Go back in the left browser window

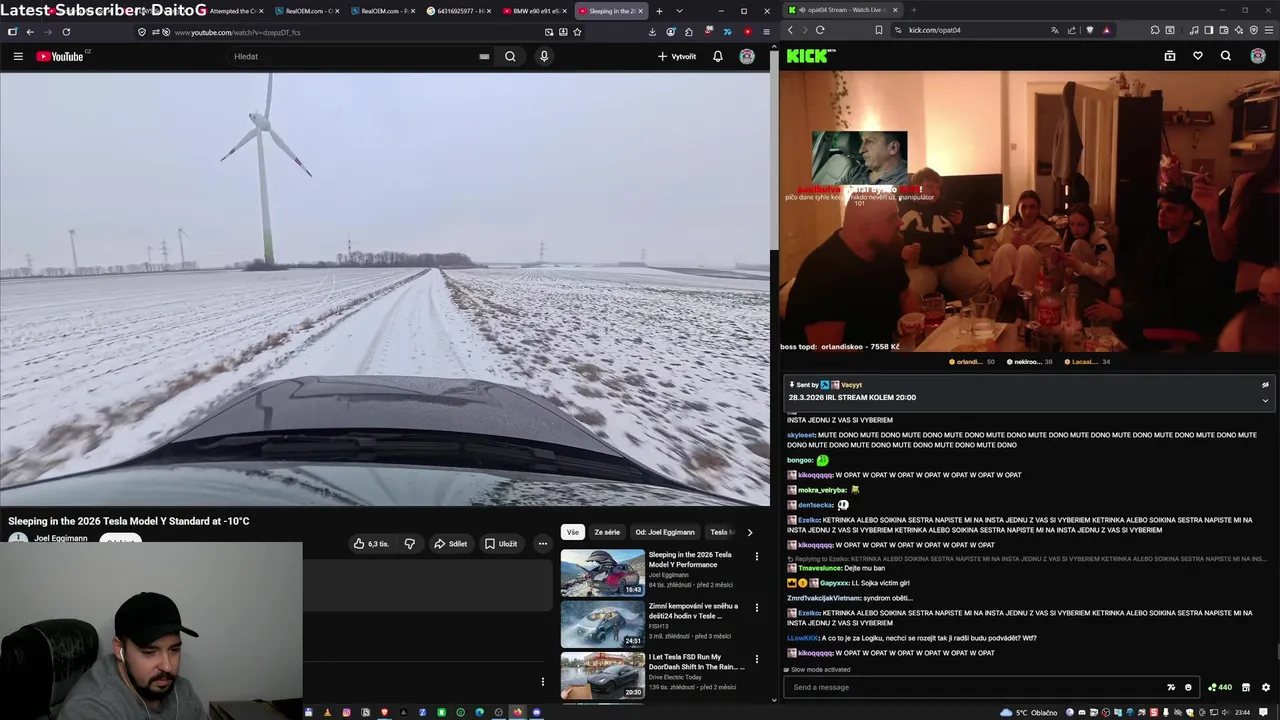click(30, 32)
